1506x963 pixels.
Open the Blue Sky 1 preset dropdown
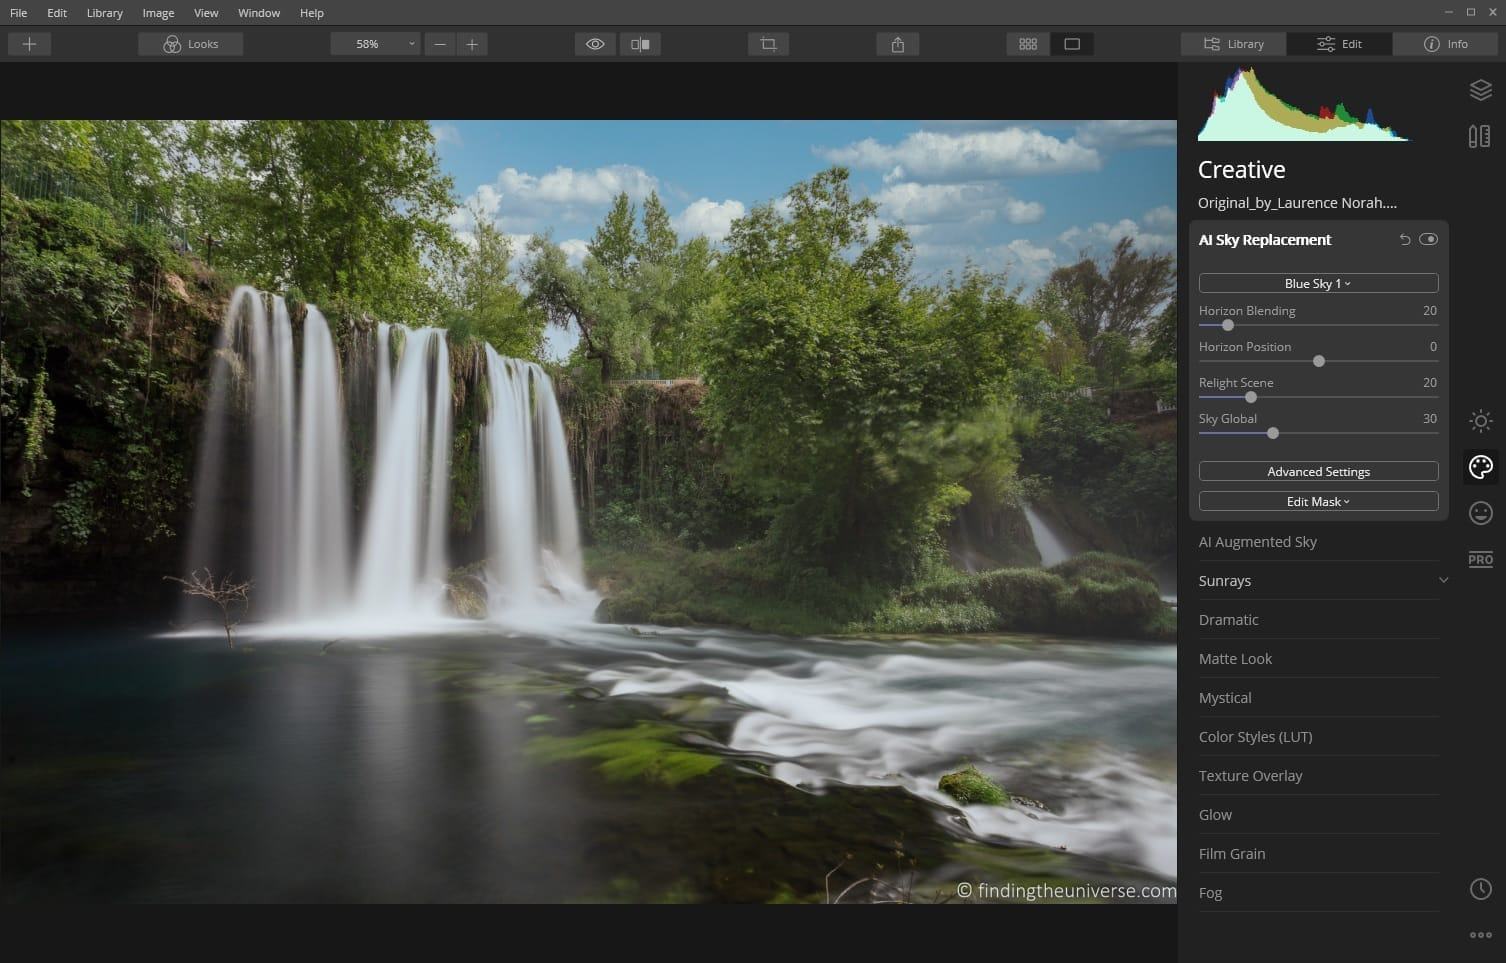(1318, 283)
